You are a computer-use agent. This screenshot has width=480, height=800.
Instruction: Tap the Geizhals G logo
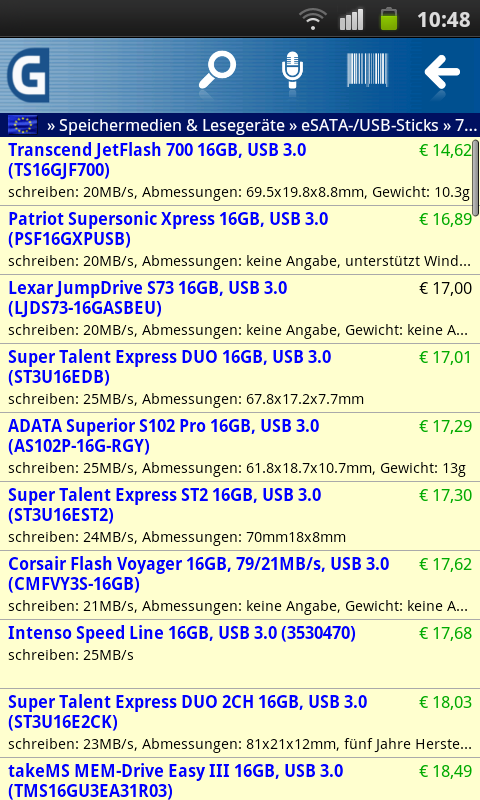pyautogui.click(x=28, y=75)
